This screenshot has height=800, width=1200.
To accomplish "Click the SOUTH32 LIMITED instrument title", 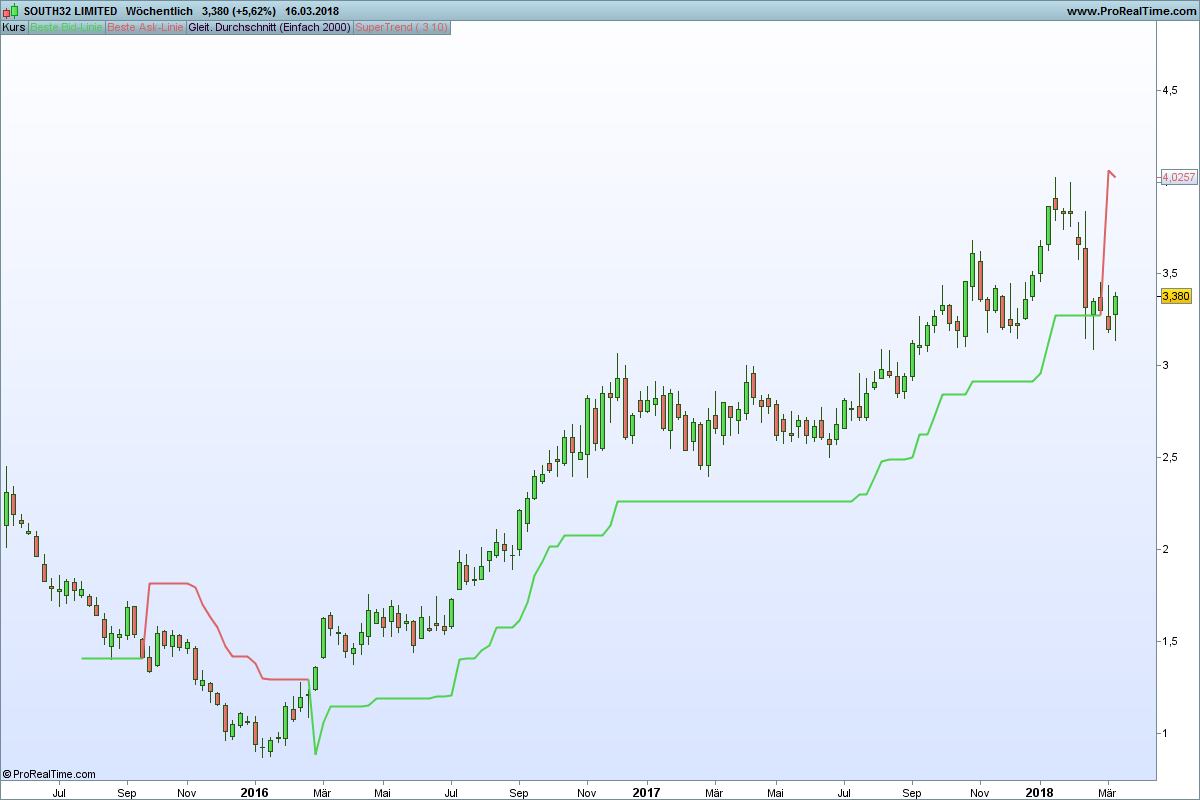I will click(x=70, y=11).
